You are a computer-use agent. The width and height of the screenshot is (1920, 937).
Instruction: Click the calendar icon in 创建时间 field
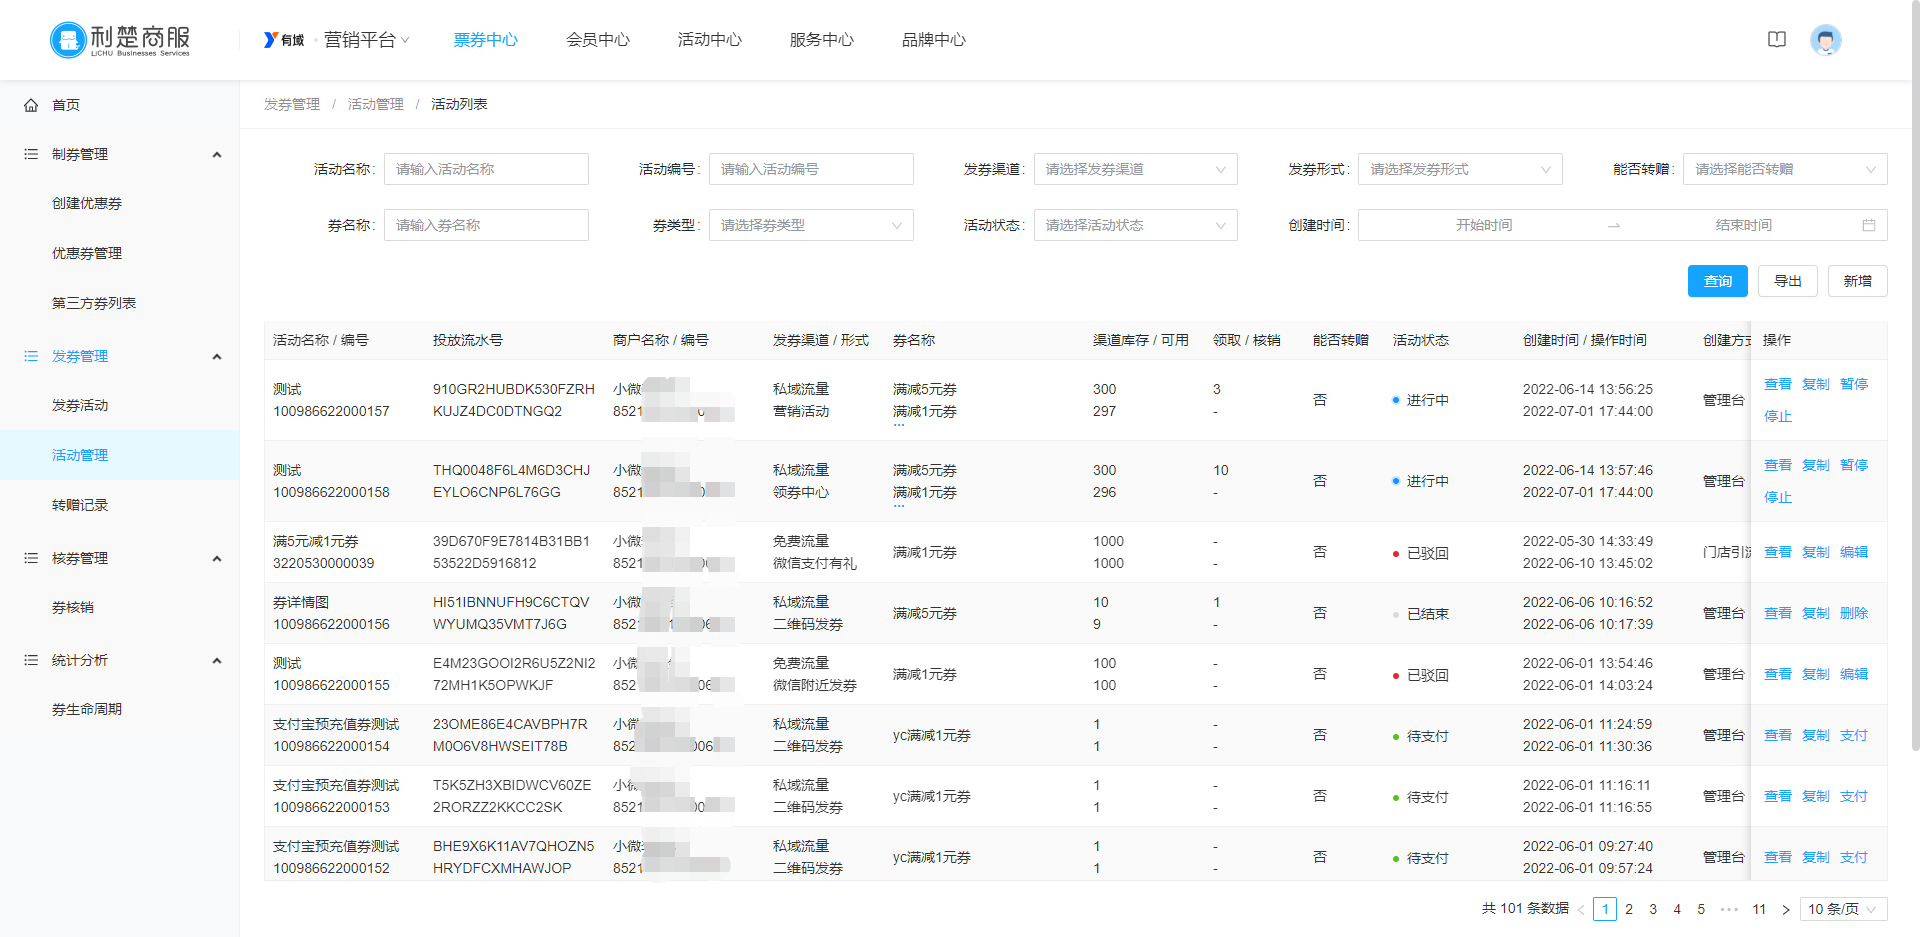[1869, 225]
